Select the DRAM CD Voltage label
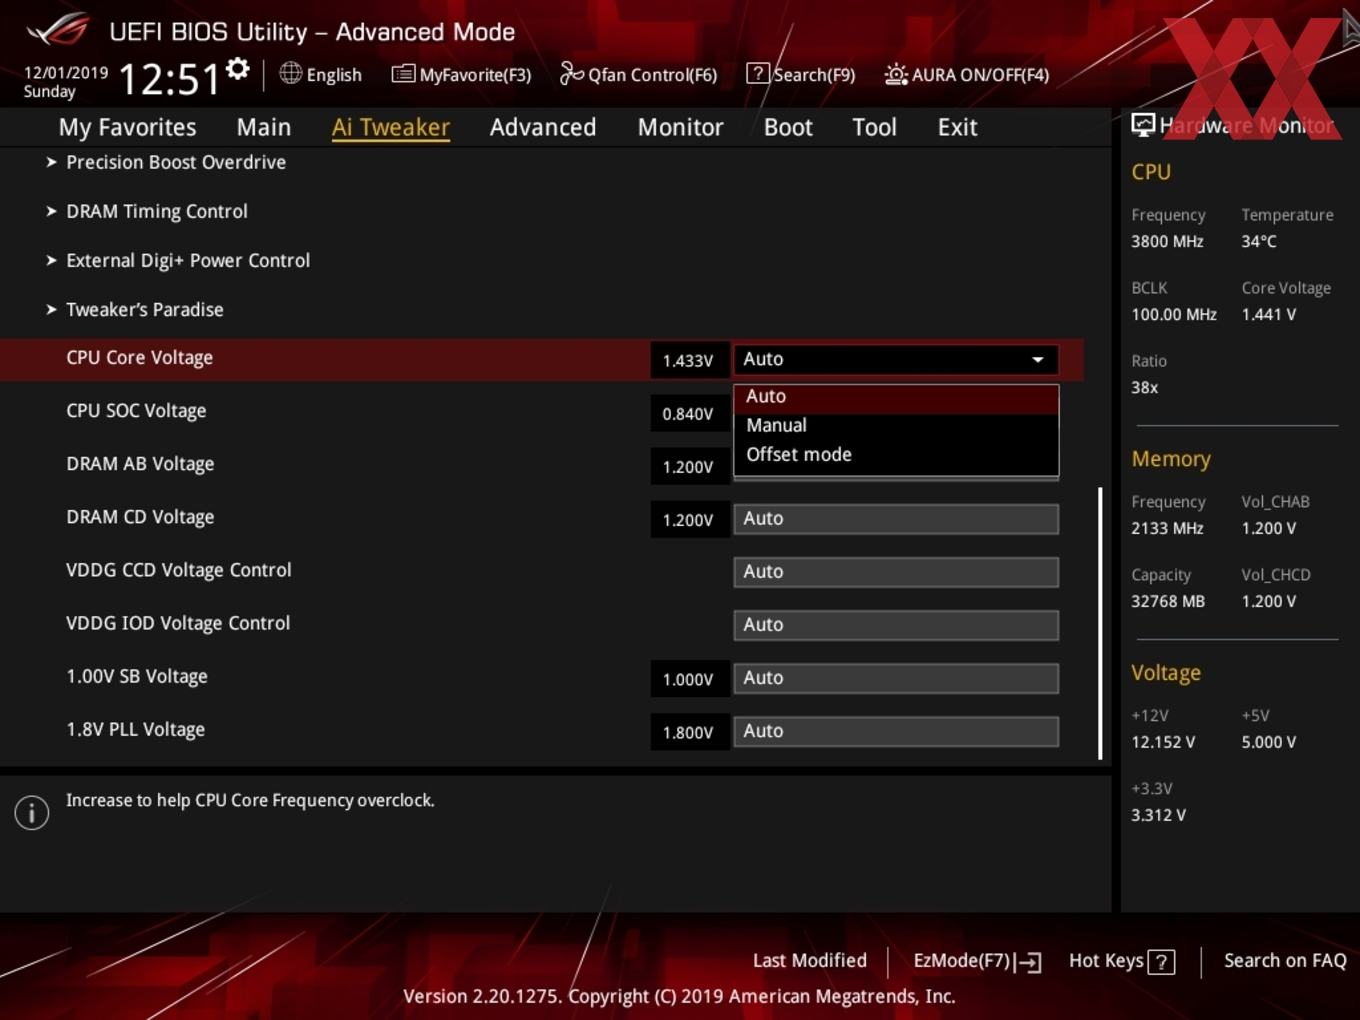1360x1020 pixels. [x=140, y=517]
